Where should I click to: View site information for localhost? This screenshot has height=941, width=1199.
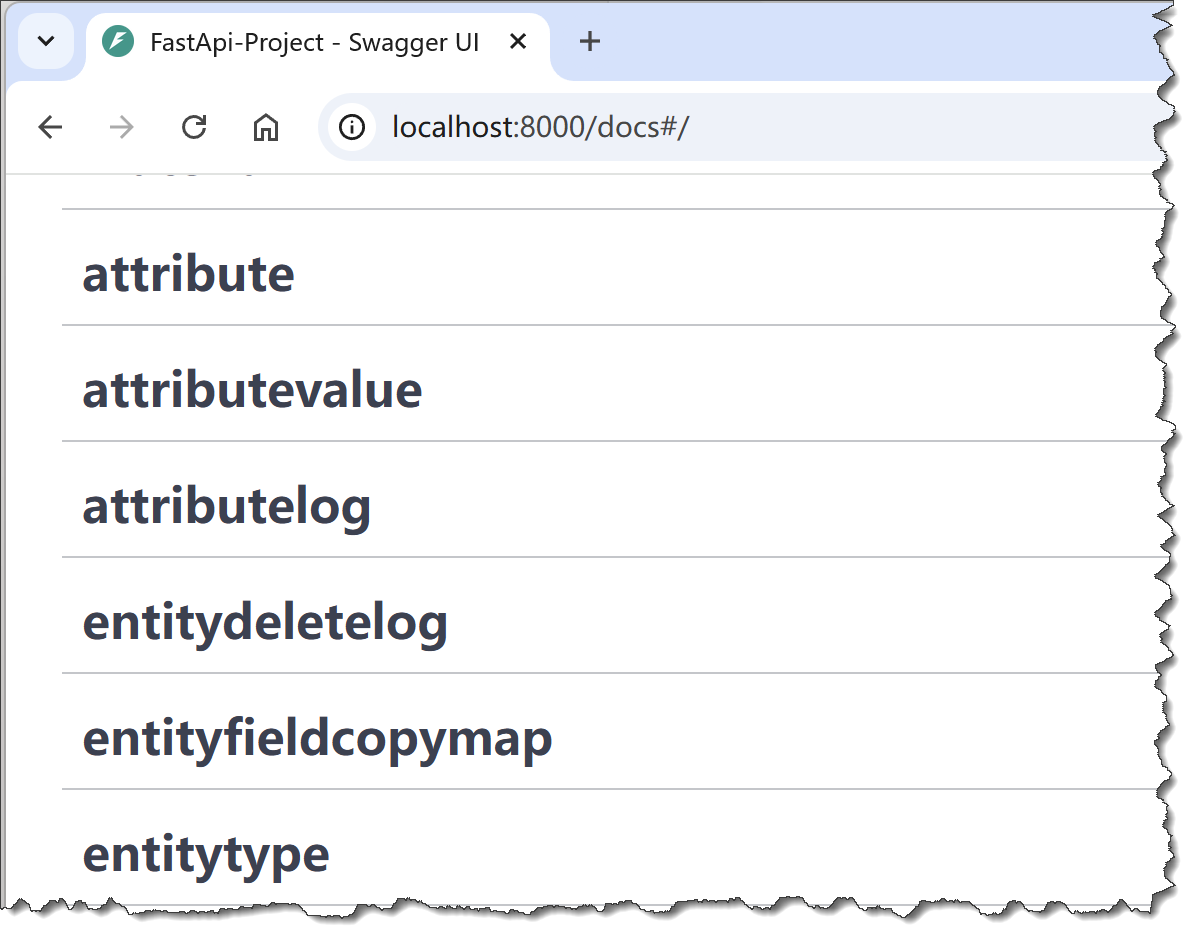[351, 127]
